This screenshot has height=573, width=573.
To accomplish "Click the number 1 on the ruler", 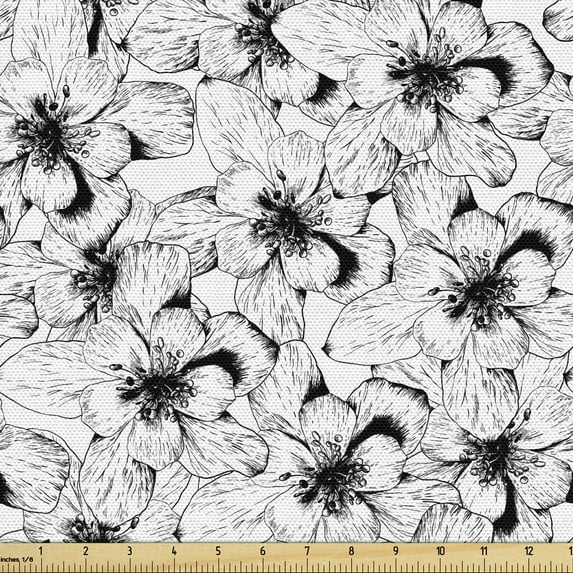I will [41, 551].
